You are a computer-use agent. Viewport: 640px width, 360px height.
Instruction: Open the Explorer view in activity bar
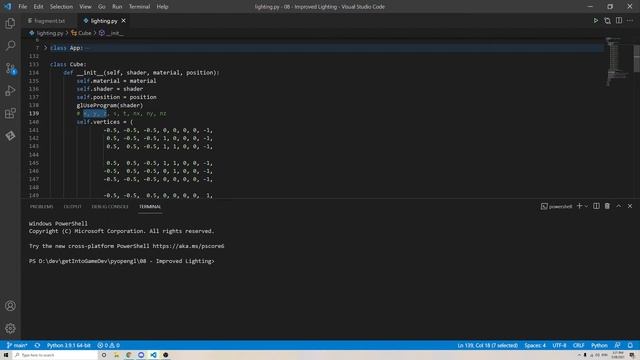pos(10,24)
